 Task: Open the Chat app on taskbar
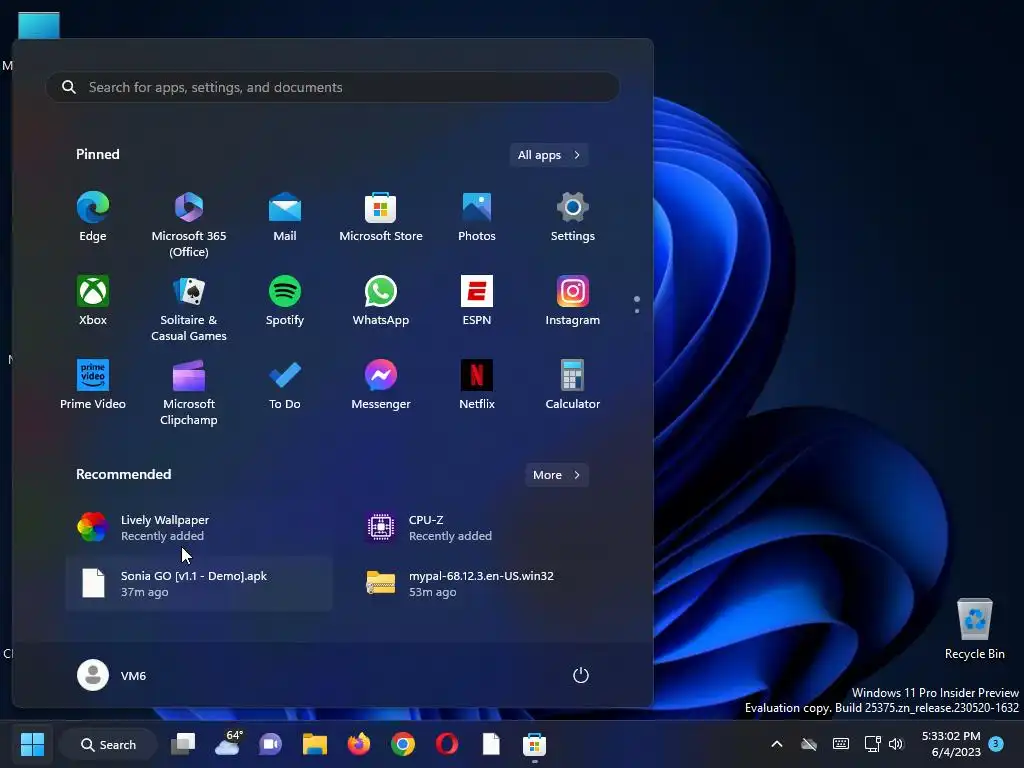pyautogui.click(x=271, y=744)
